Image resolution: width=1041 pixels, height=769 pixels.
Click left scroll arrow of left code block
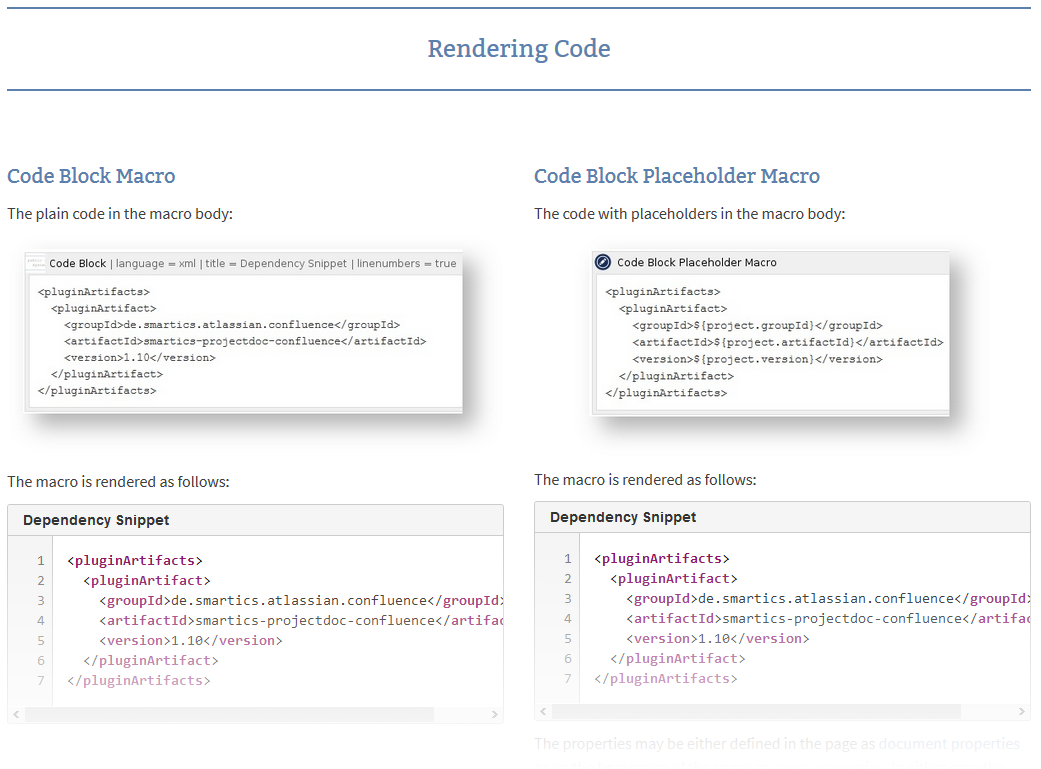point(15,714)
